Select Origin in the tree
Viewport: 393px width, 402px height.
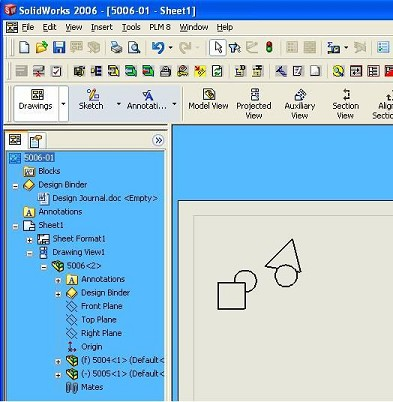click(92, 347)
